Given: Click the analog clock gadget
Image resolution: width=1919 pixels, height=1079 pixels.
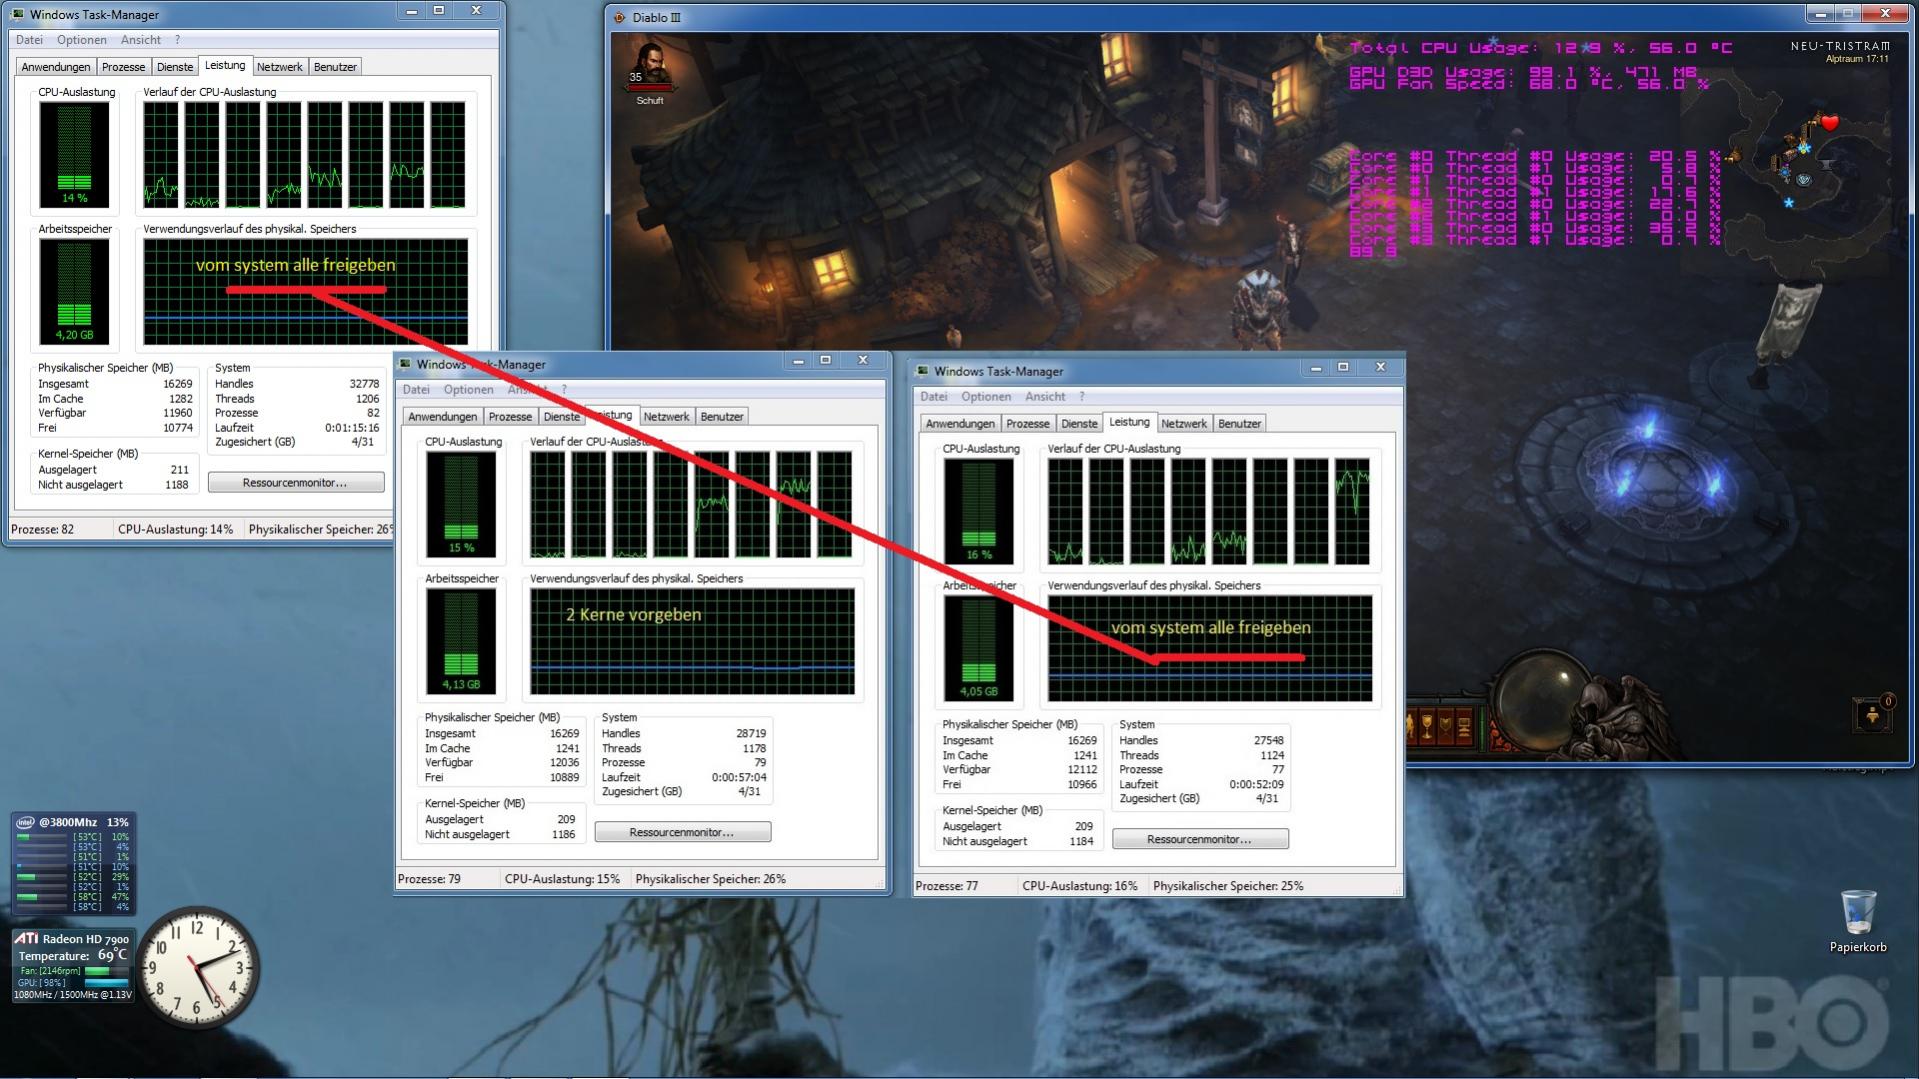Looking at the screenshot, I should pos(197,968).
